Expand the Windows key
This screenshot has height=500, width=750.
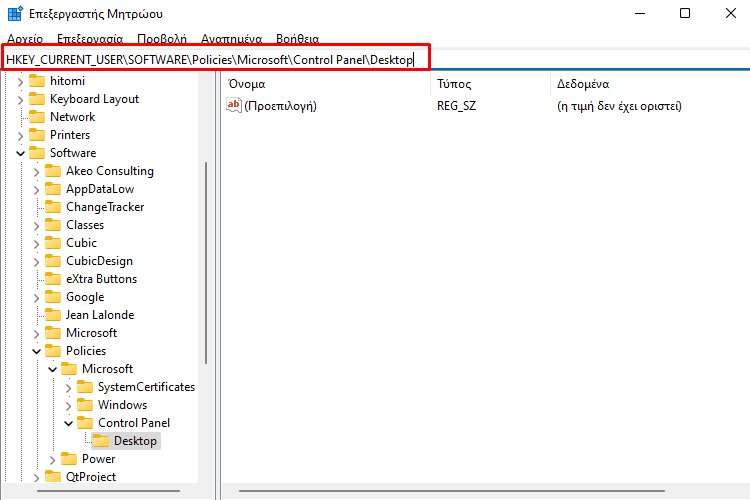coord(68,406)
